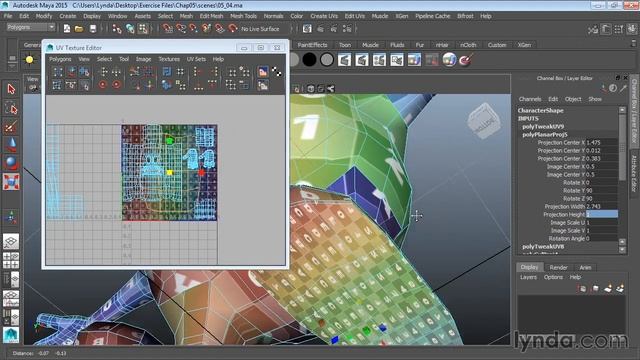Click the view cube in the viewport

click(x=484, y=120)
